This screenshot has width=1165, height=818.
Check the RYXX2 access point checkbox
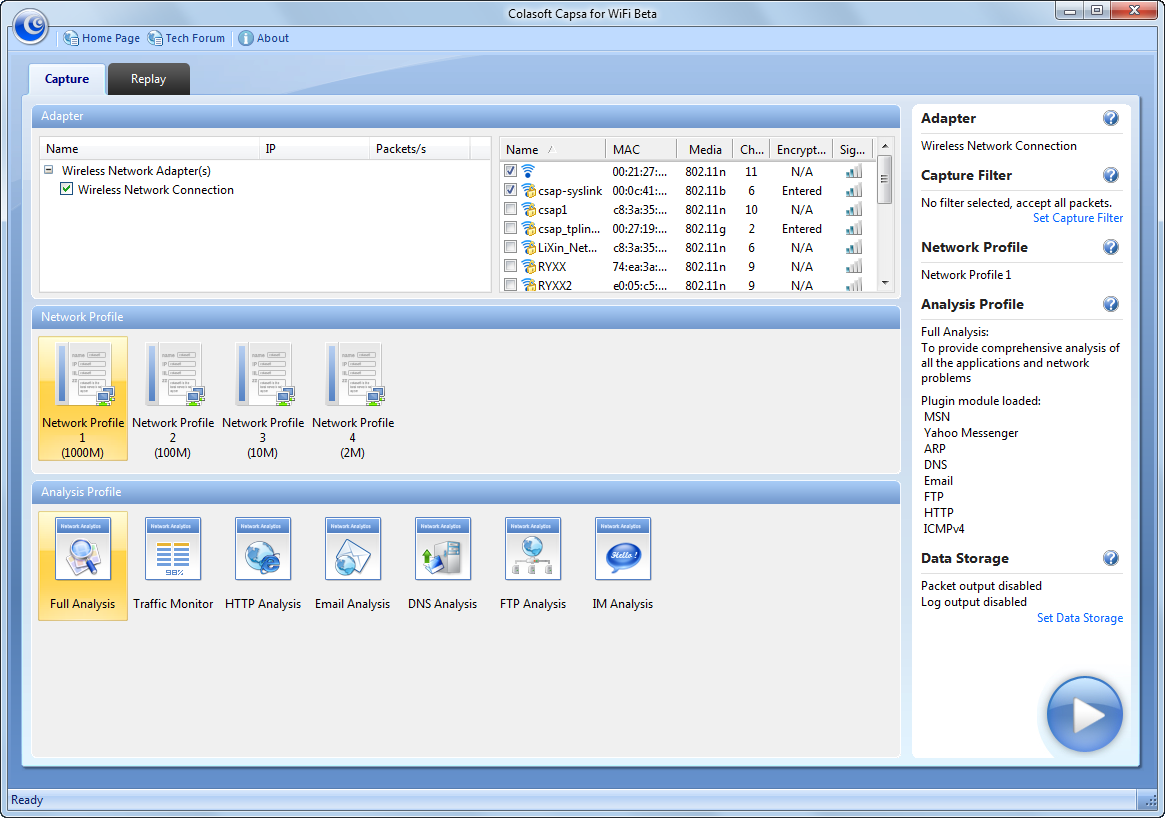510,285
